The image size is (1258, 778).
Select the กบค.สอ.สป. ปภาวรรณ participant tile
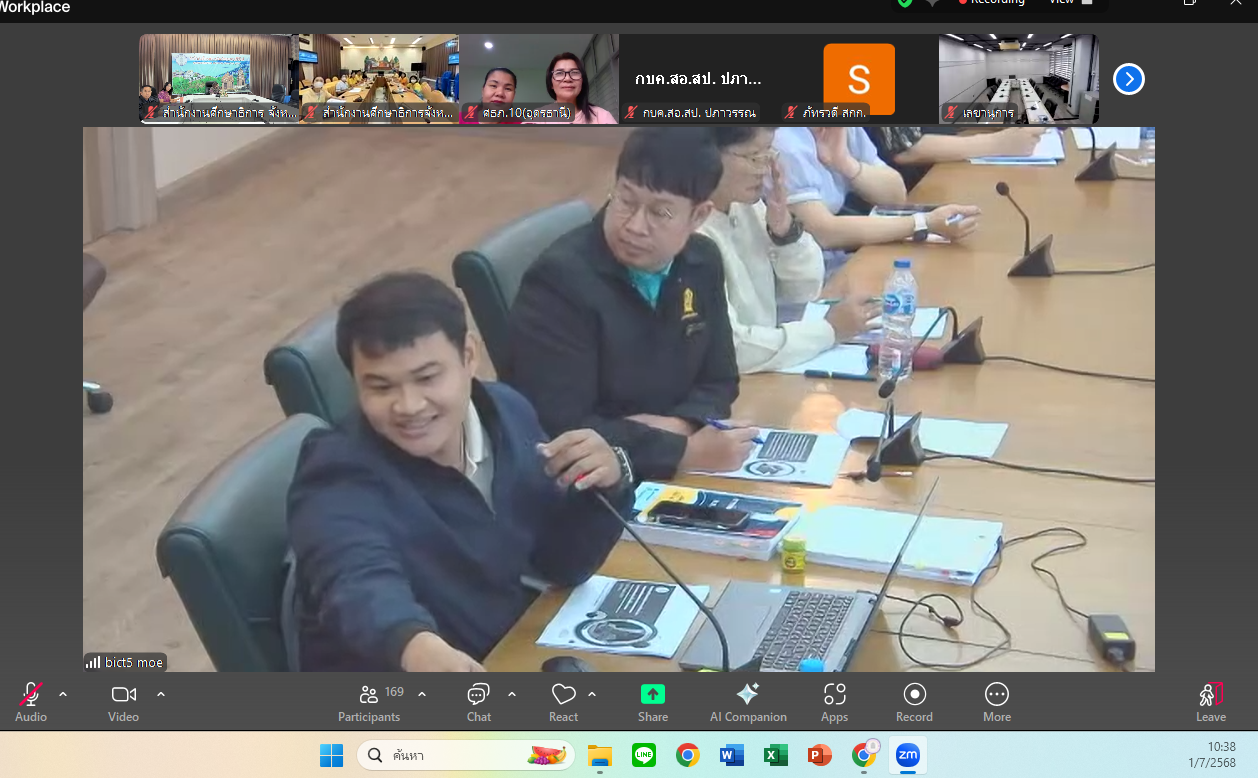(x=699, y=79)
